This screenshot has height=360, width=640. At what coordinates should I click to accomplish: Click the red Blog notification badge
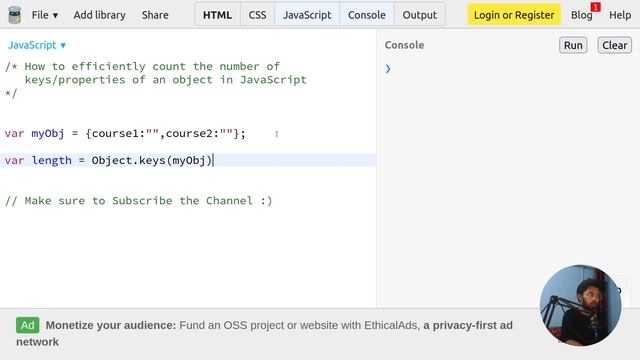[596, 7]
